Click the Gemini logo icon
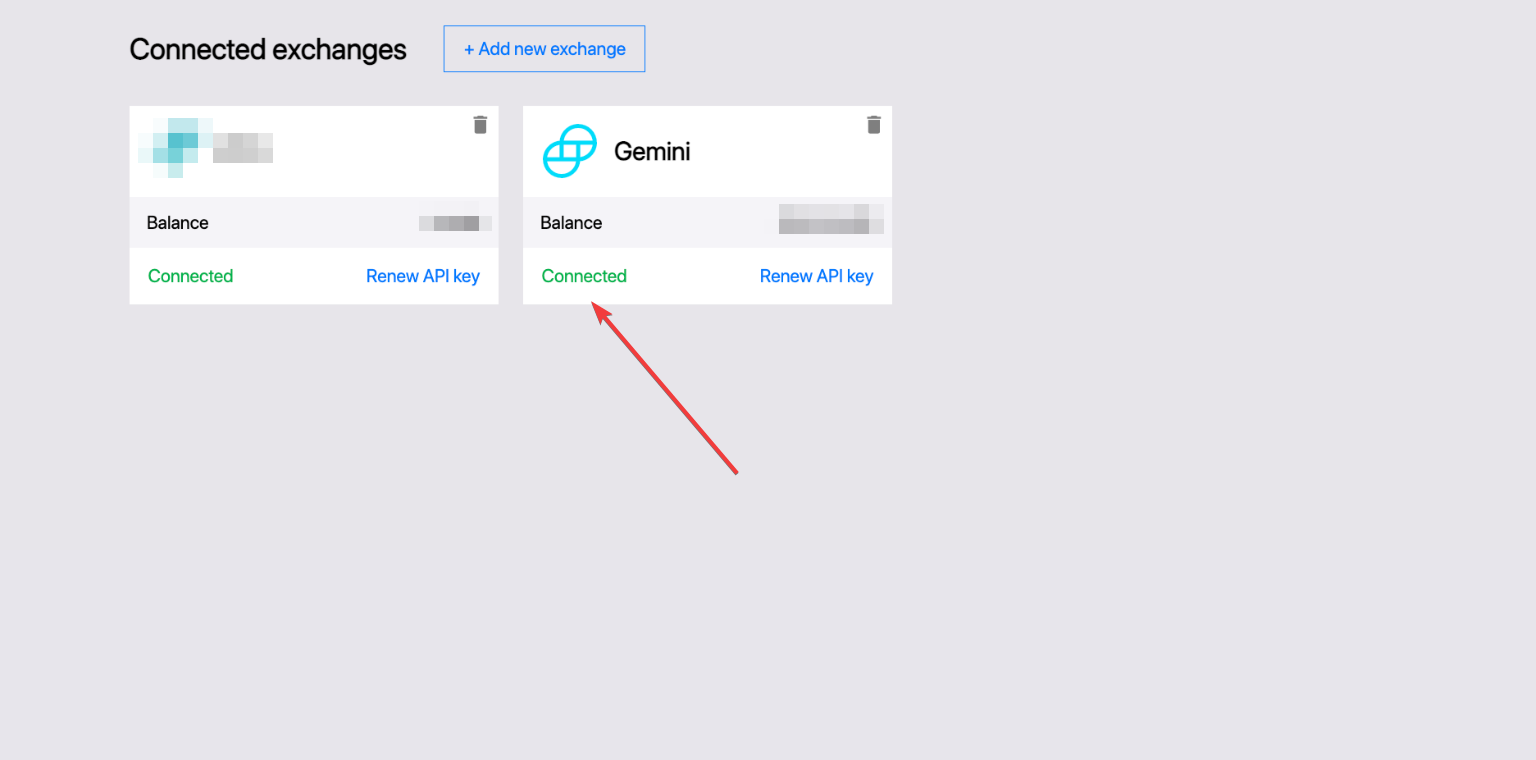This screenshot has width=1536, height=760. (569, 152)
